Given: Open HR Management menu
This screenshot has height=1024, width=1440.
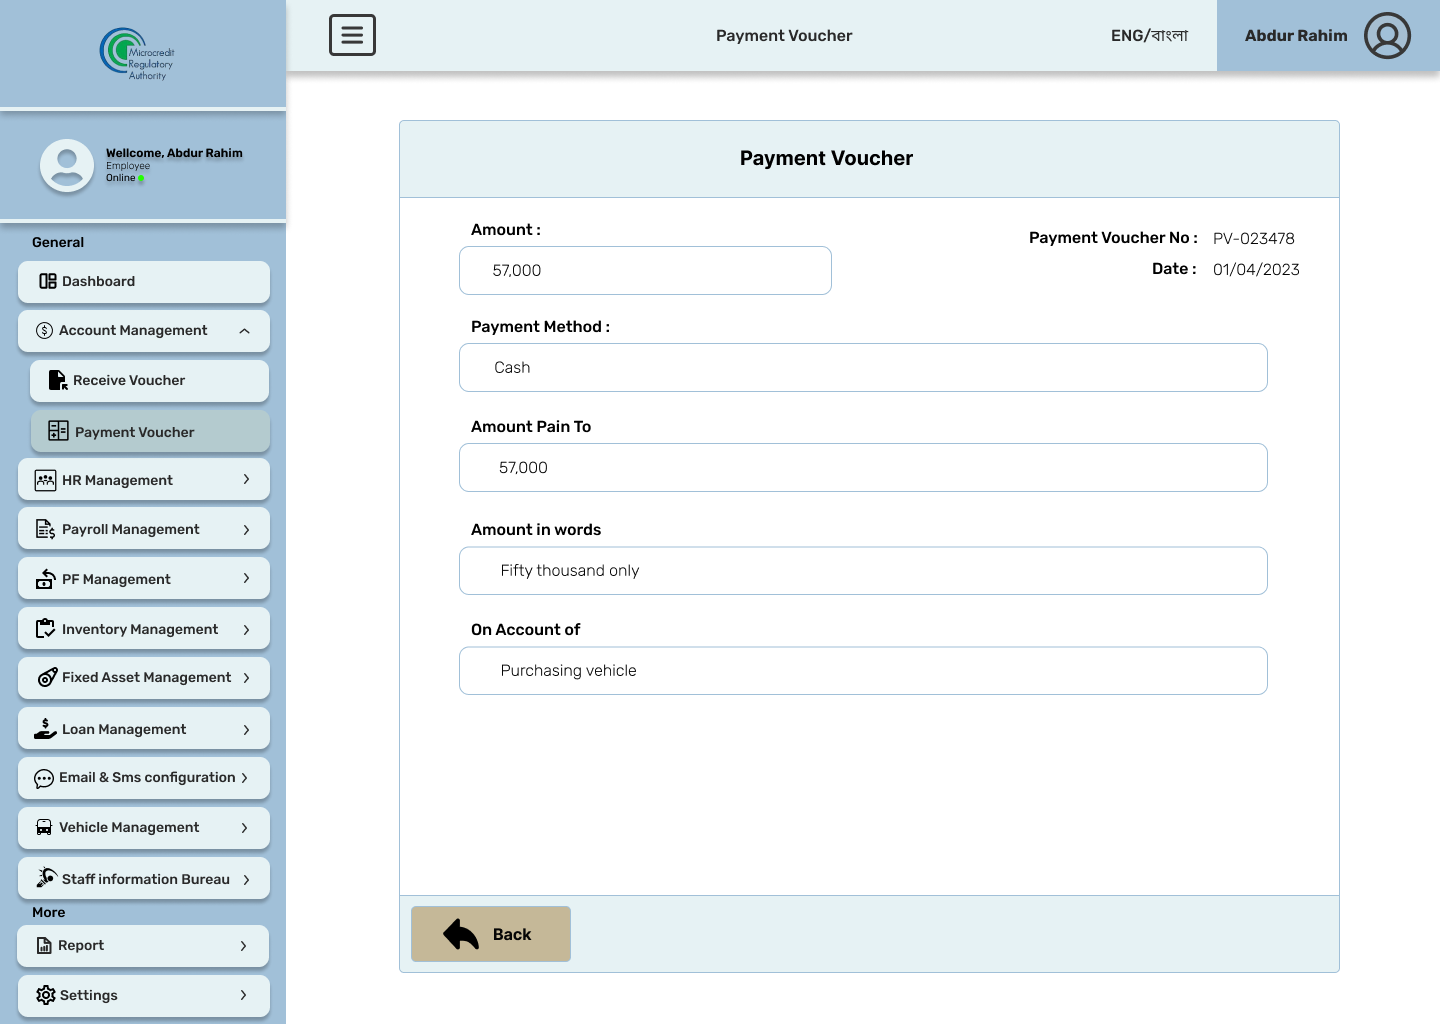Looking at the screenshot, I should point(144,480).
